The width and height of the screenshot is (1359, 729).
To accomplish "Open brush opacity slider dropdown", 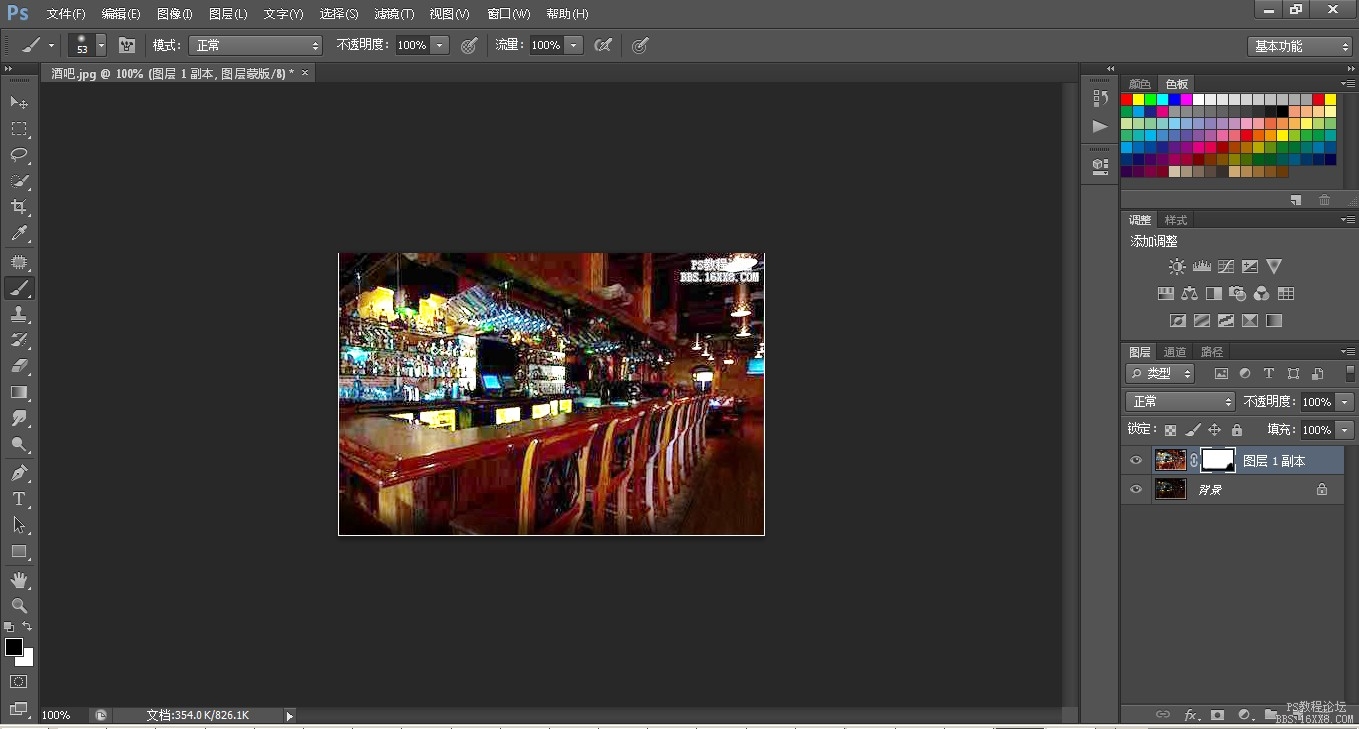I will click(x=439, y=45).
